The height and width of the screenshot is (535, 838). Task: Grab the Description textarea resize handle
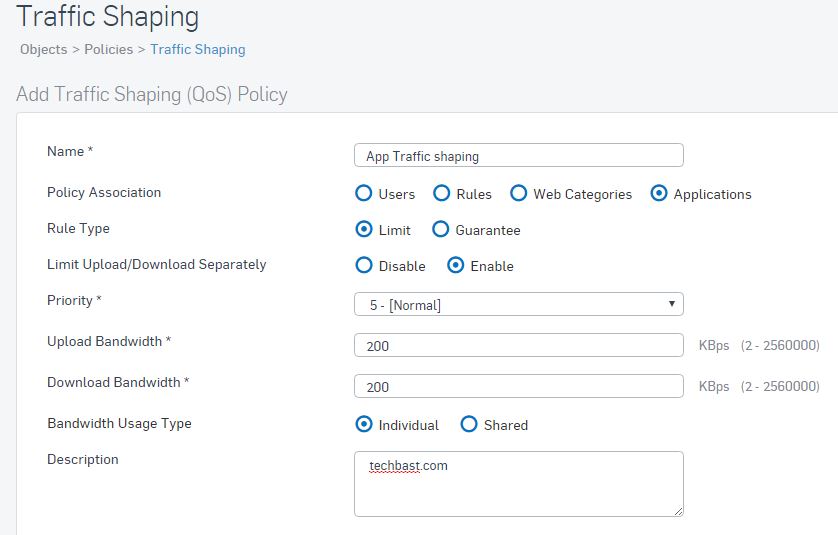tap(678, 511)
